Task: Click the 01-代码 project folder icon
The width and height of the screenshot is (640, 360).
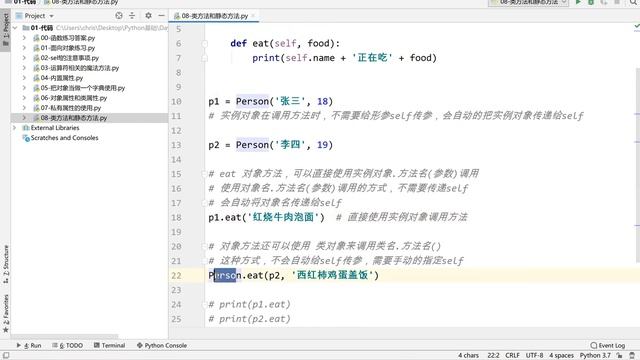Action: pyautogui.click(x=26, y=28)
